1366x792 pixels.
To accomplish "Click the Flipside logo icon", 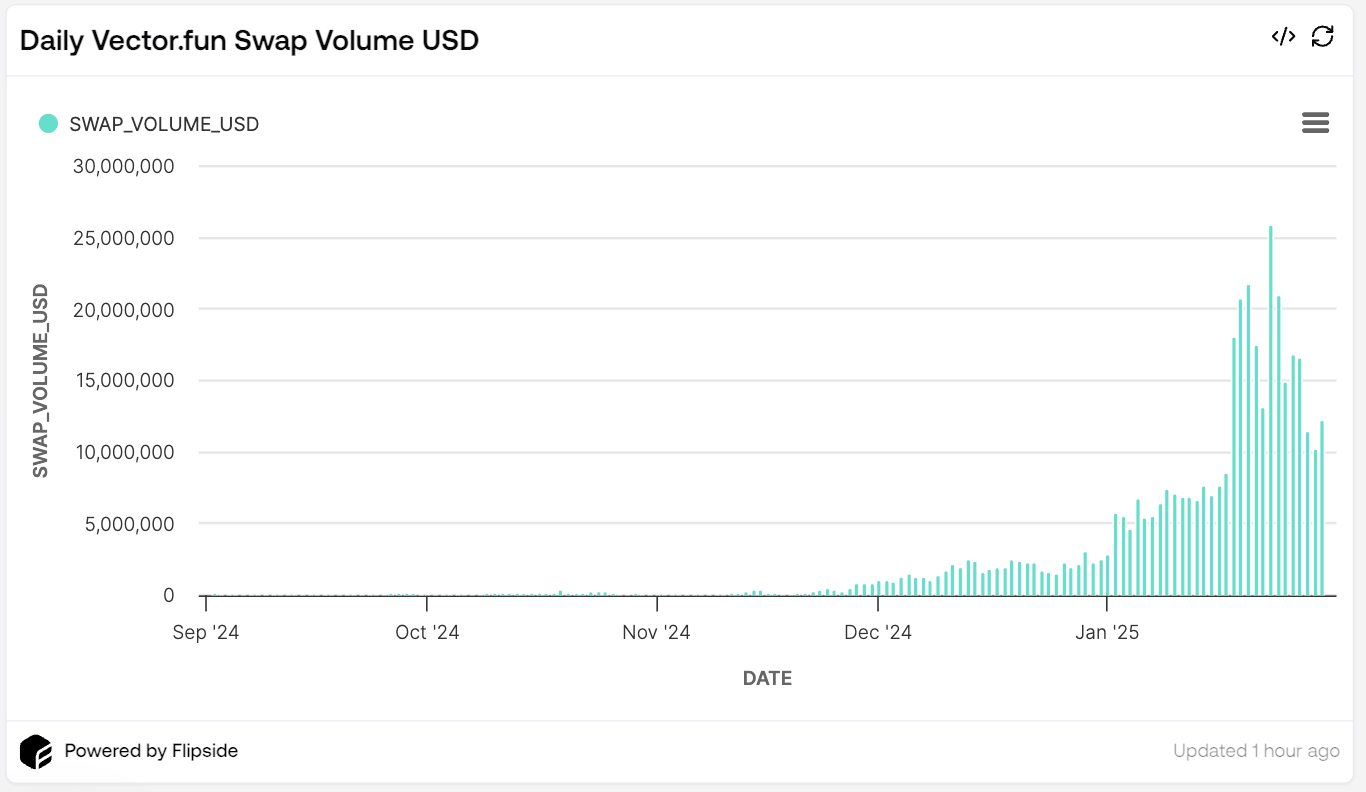I will click(x=36, y=751).
